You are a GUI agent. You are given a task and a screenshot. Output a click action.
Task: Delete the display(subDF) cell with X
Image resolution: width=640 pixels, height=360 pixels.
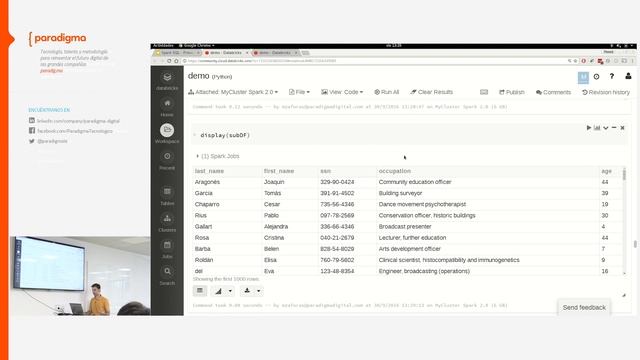click(x=622, y=128)
